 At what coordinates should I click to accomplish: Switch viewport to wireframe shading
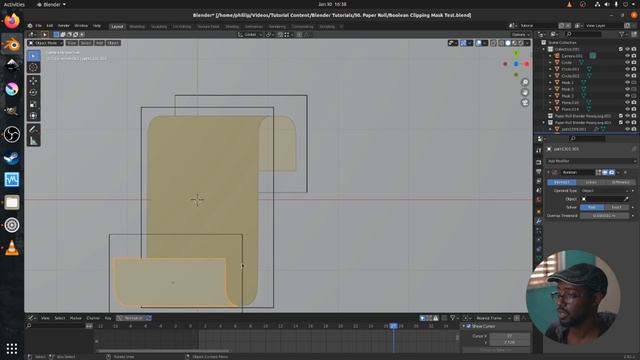(x=501, y=43)
